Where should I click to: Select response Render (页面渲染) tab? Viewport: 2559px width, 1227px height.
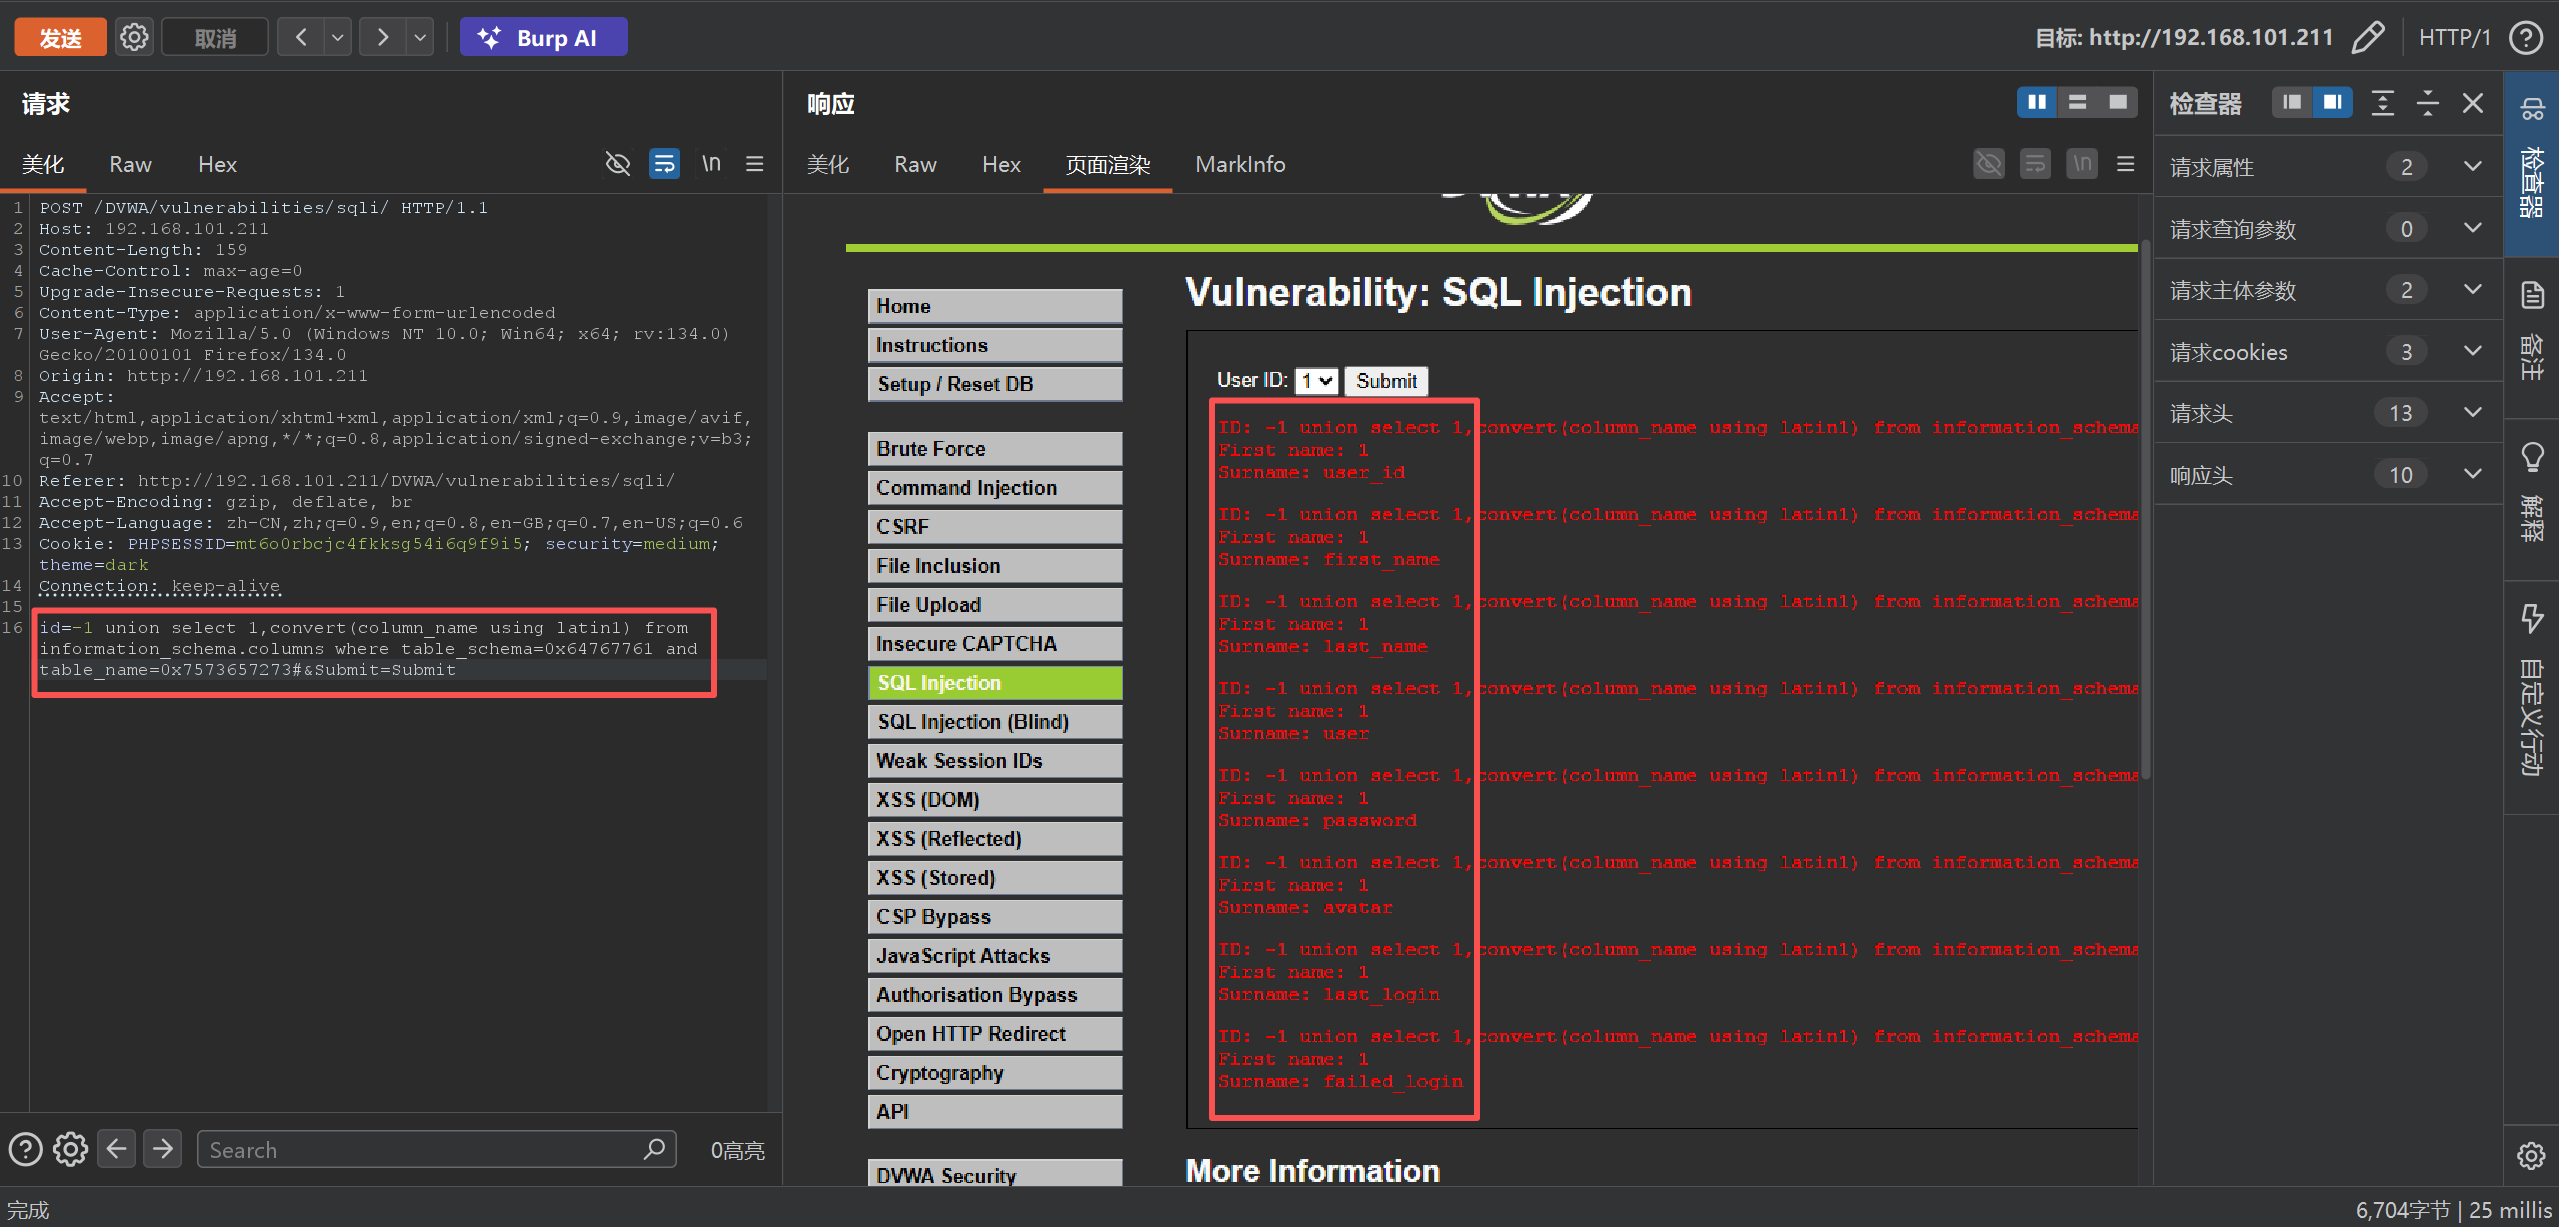tap(1107, 164)
